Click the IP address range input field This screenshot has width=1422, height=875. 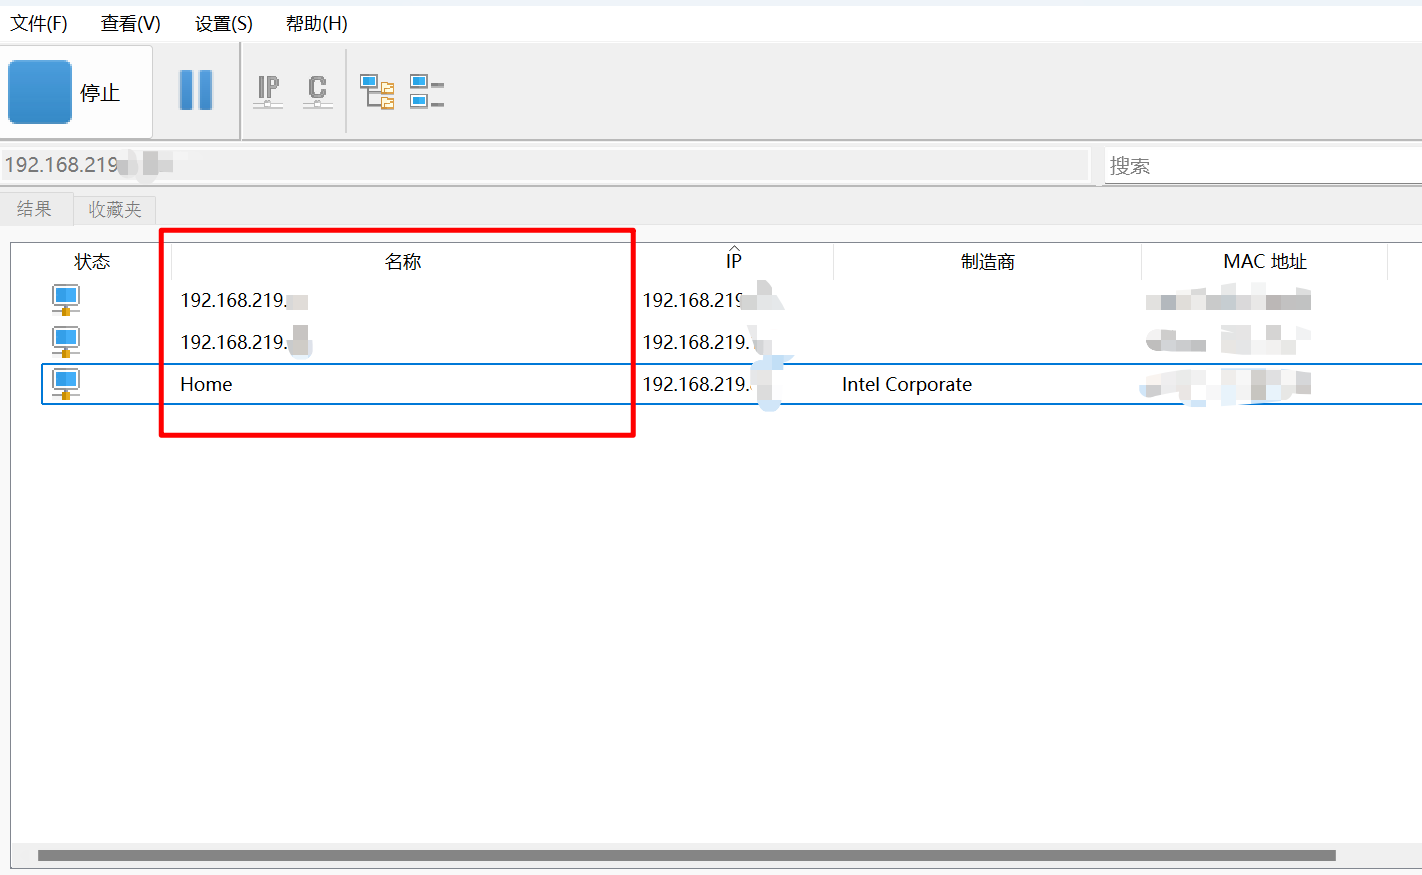tap(600, 165)
